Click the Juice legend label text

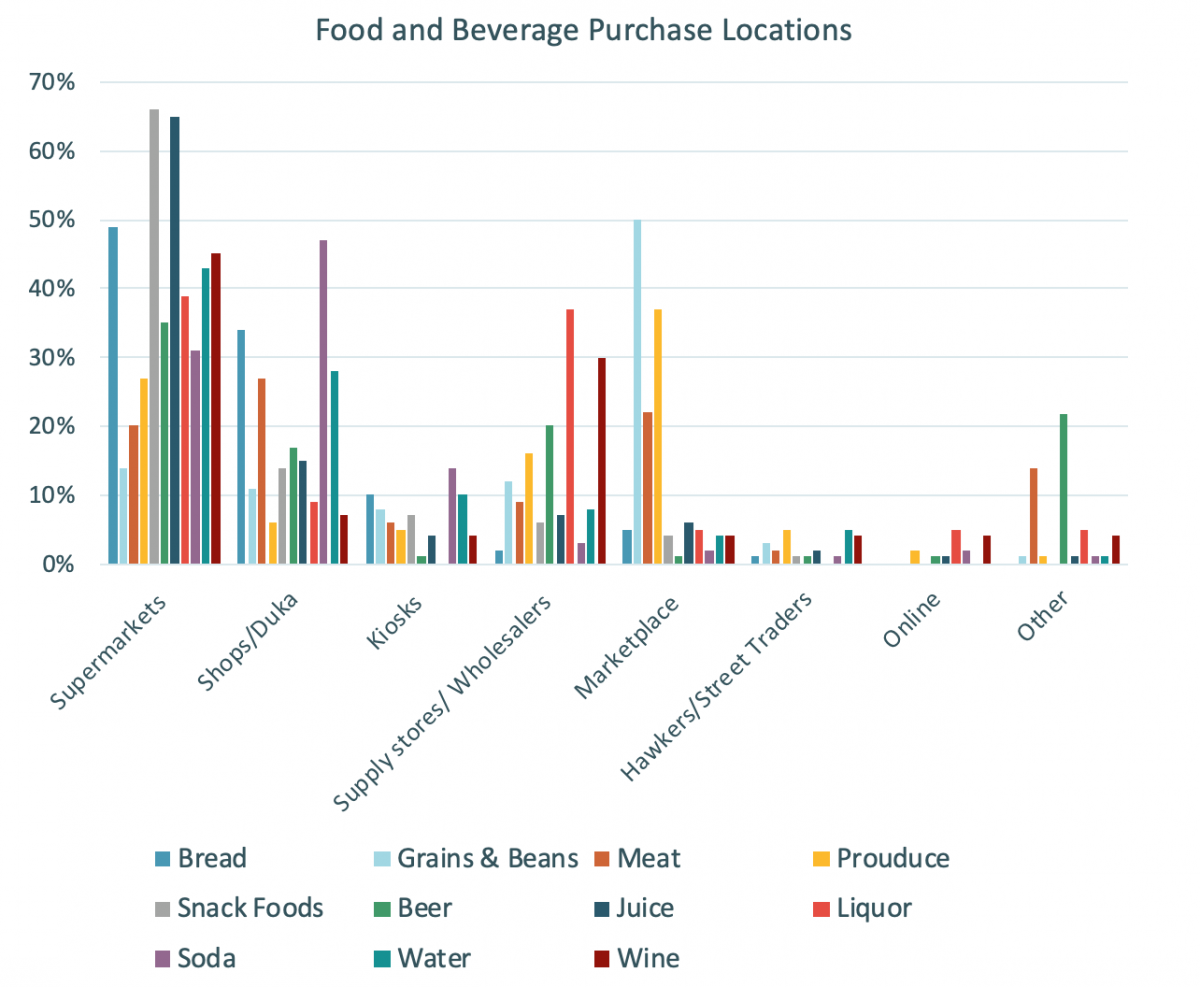click(645, 908)
